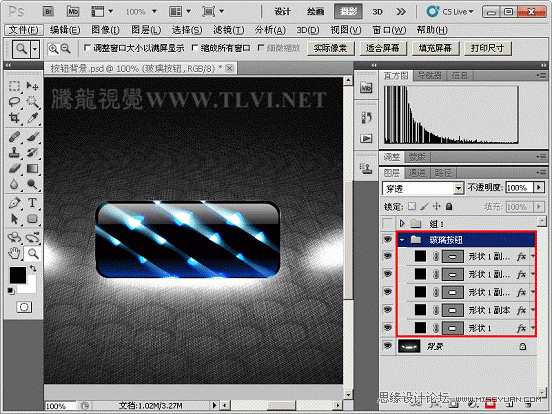Toggle Quick Mask mode
The height and width of the screenshot is (414, 552).
24,307
